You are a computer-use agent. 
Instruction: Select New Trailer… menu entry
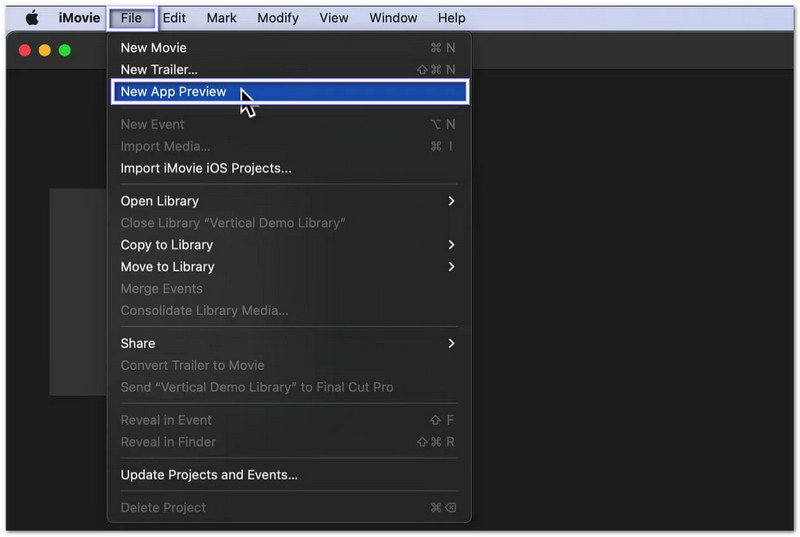pos(159,70)
